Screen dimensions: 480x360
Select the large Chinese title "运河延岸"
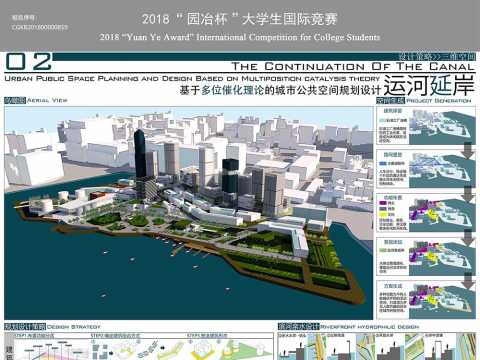tap(429, 85)
